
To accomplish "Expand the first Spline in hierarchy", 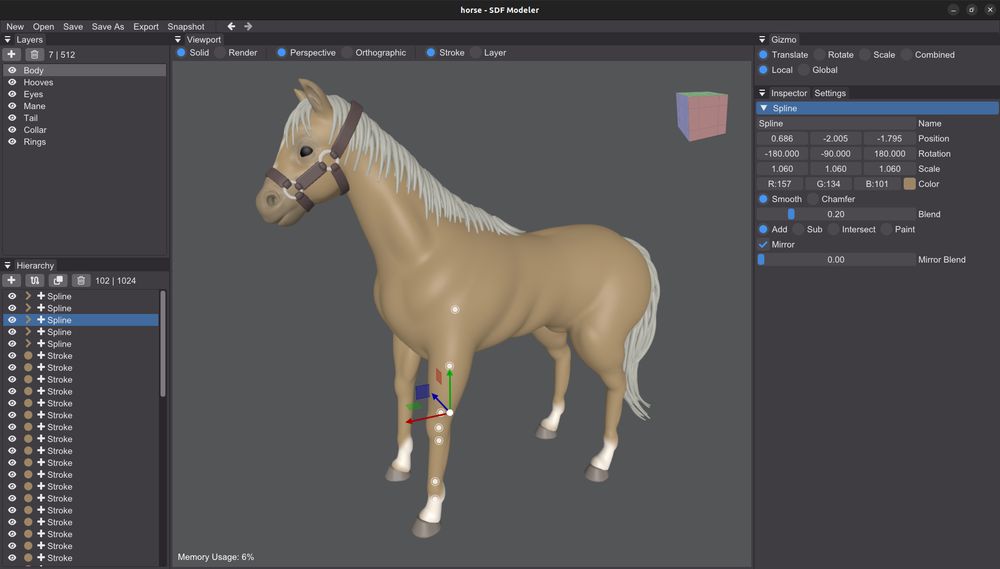I will point(28,296).
